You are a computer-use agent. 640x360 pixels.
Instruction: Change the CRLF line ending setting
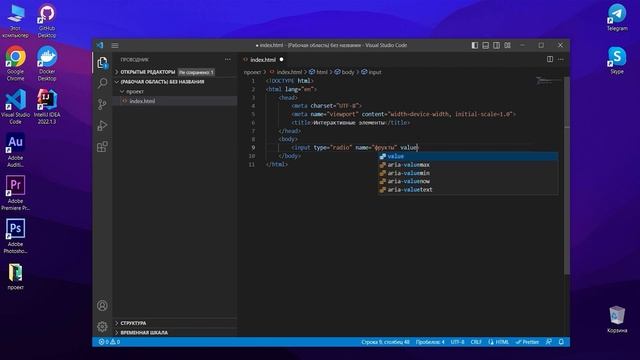pos(476,342)
